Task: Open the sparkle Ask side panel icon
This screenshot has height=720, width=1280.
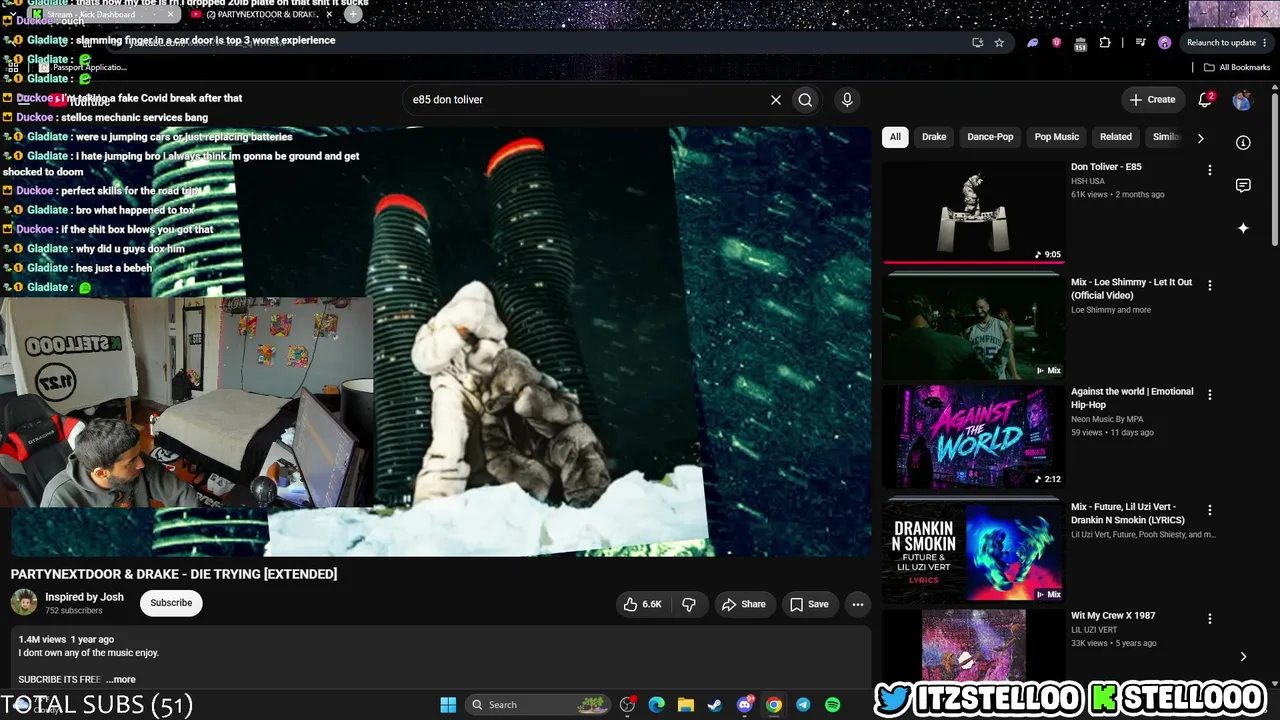Action: (x=1243, y=228)
